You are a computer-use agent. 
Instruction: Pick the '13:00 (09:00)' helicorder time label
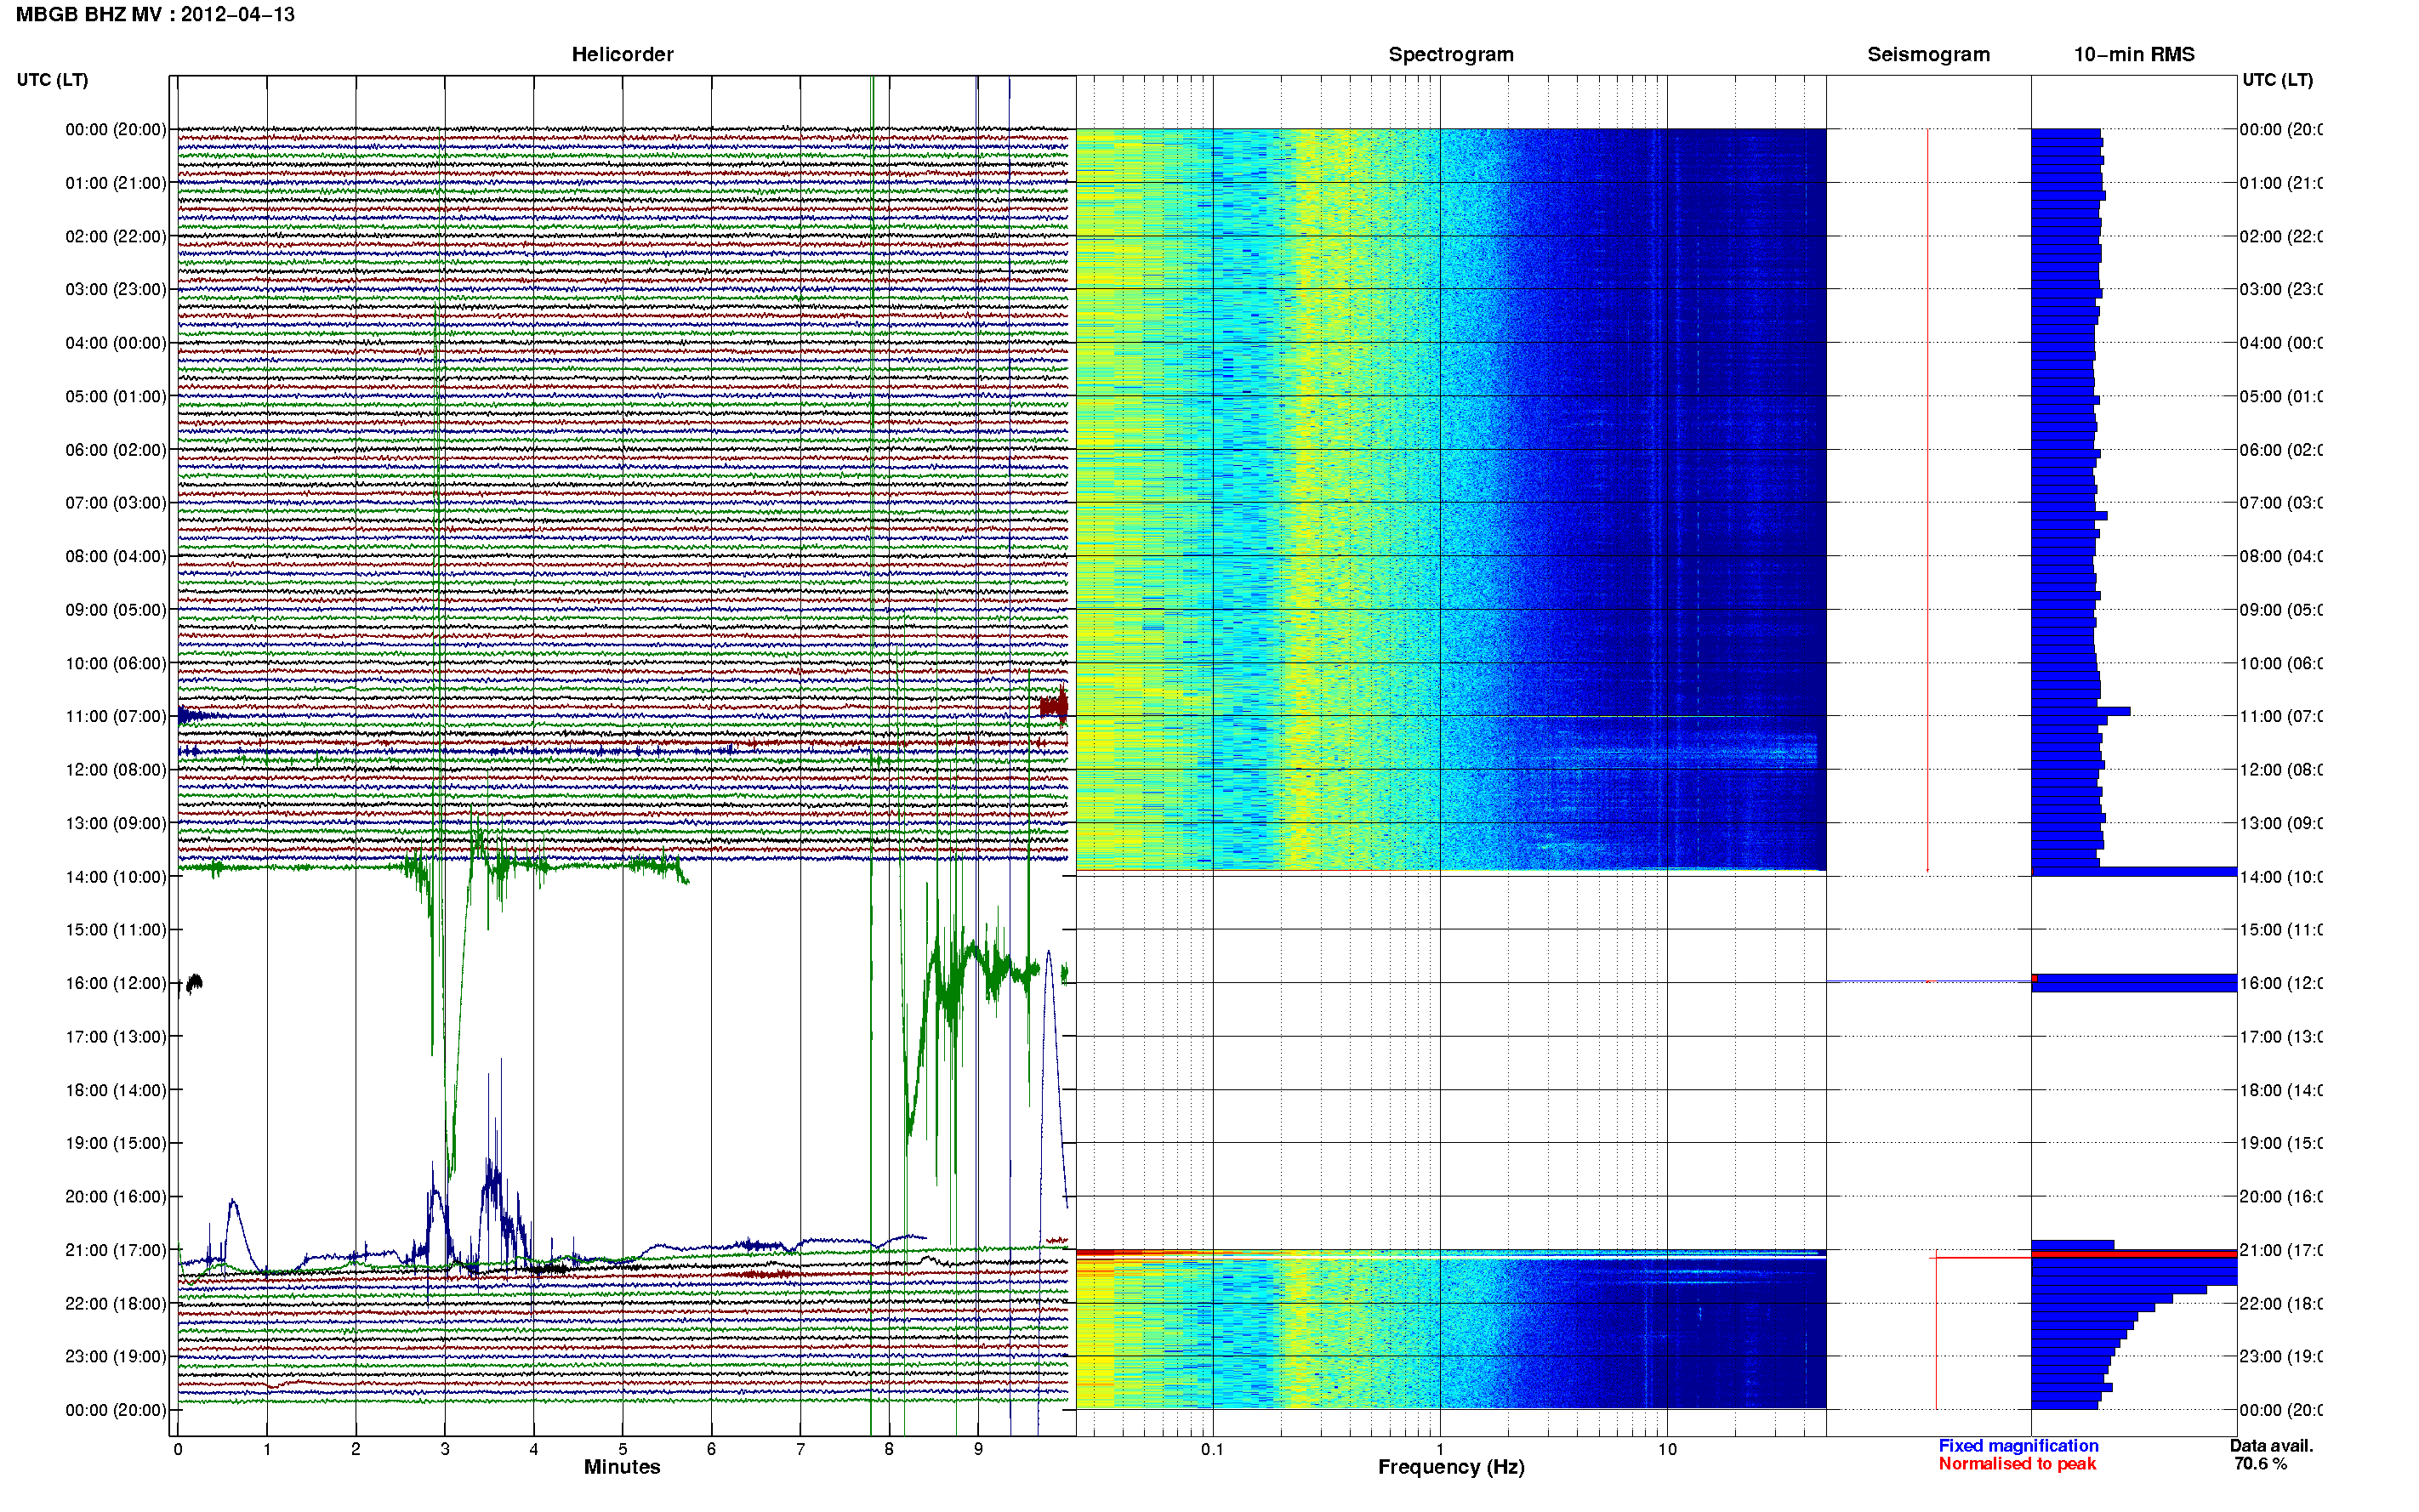coord(116,823)
